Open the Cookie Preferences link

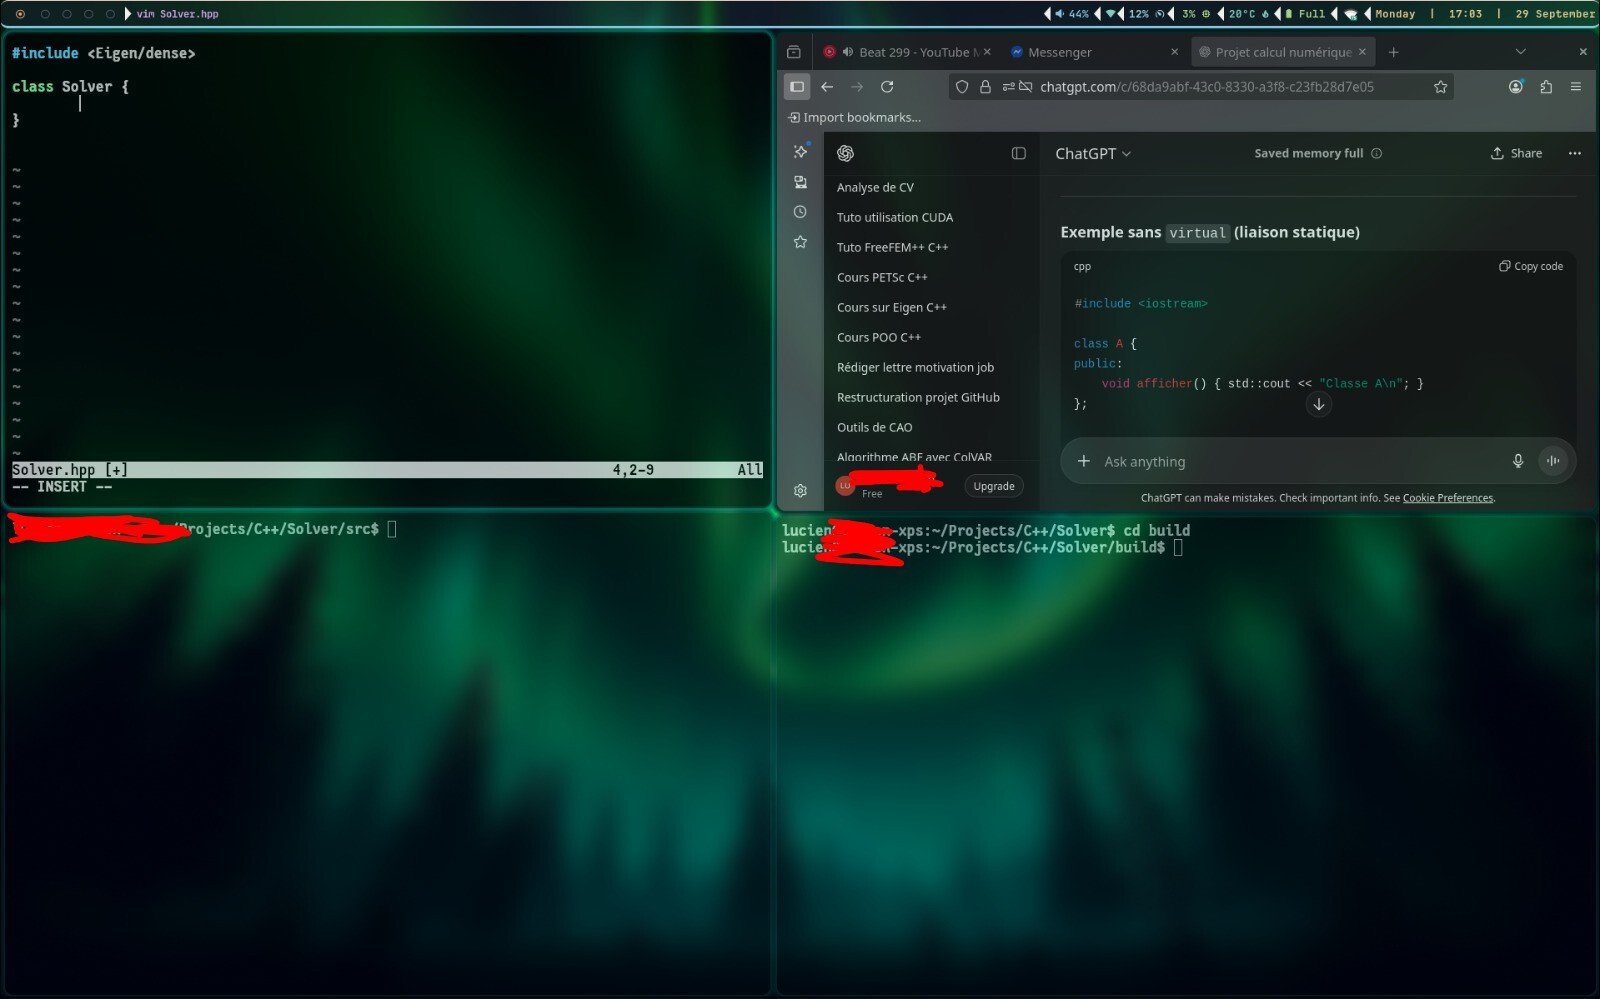coord(1447,498)
